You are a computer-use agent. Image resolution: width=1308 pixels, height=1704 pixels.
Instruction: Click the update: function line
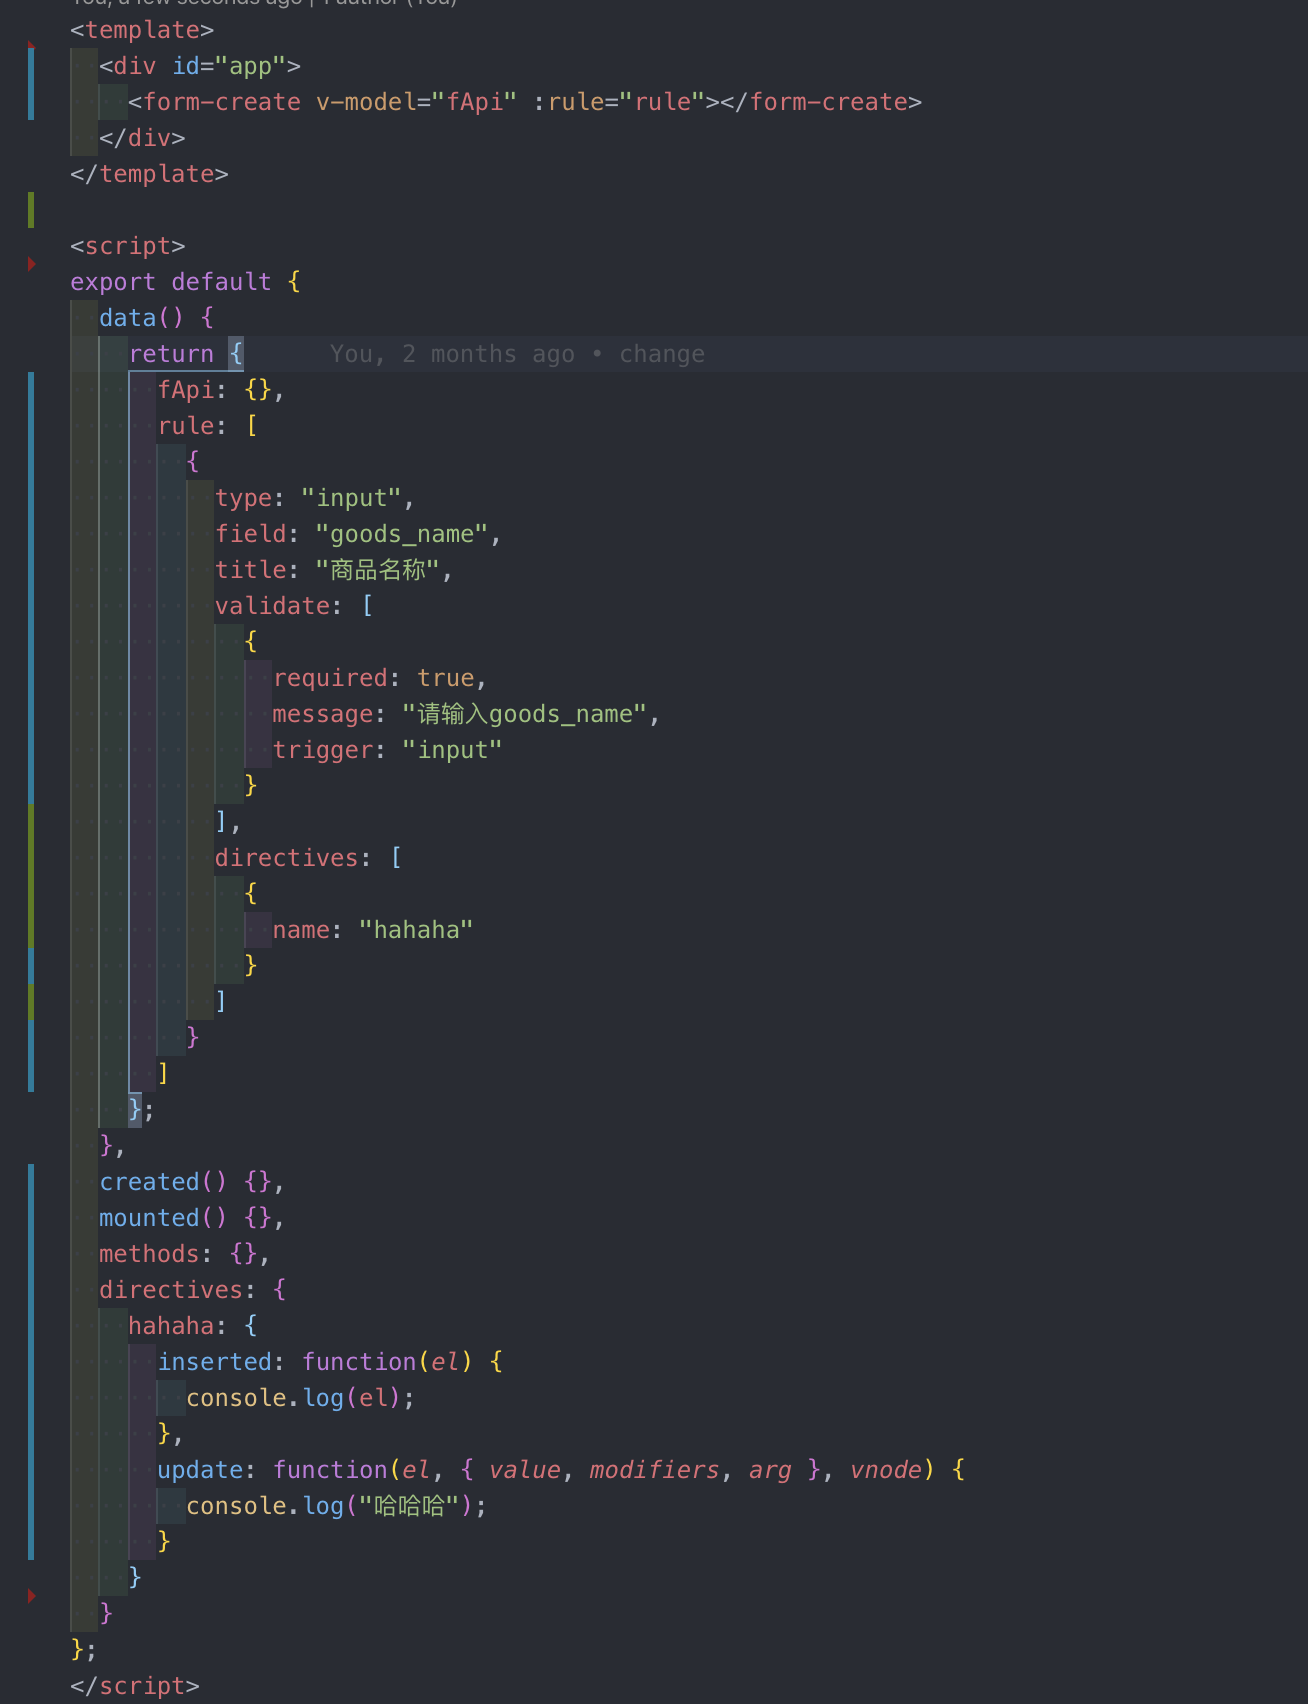(x=561, y=1470)
